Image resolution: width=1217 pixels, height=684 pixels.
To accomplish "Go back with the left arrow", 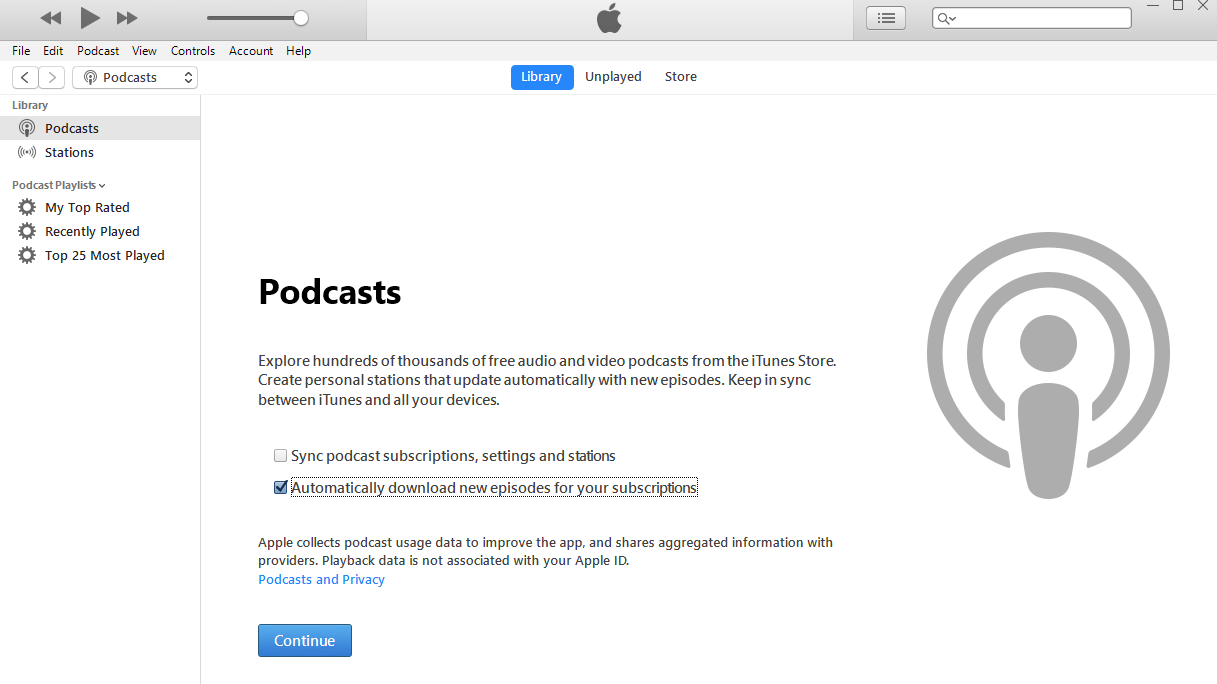I will click(x=25, y=77).
